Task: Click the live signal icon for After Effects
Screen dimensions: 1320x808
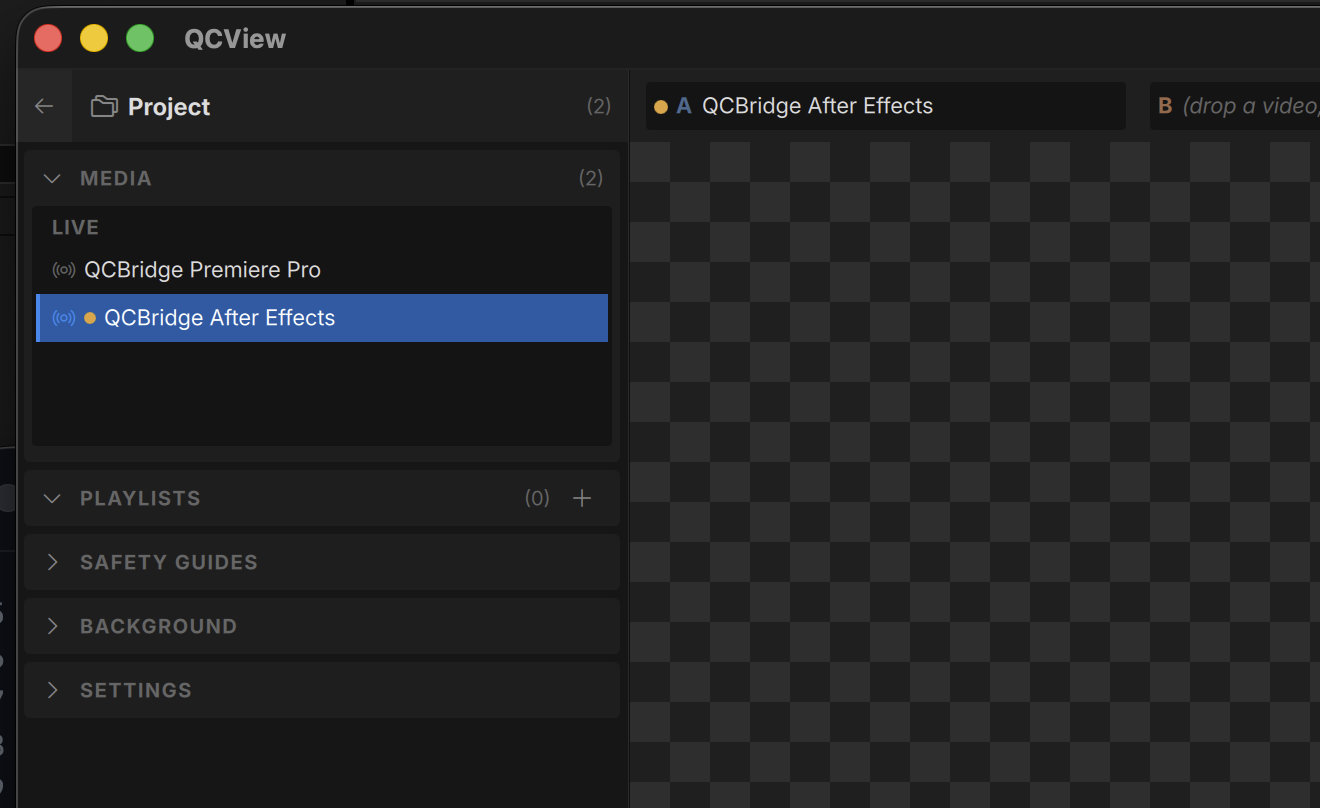Action: coord(64,318)
